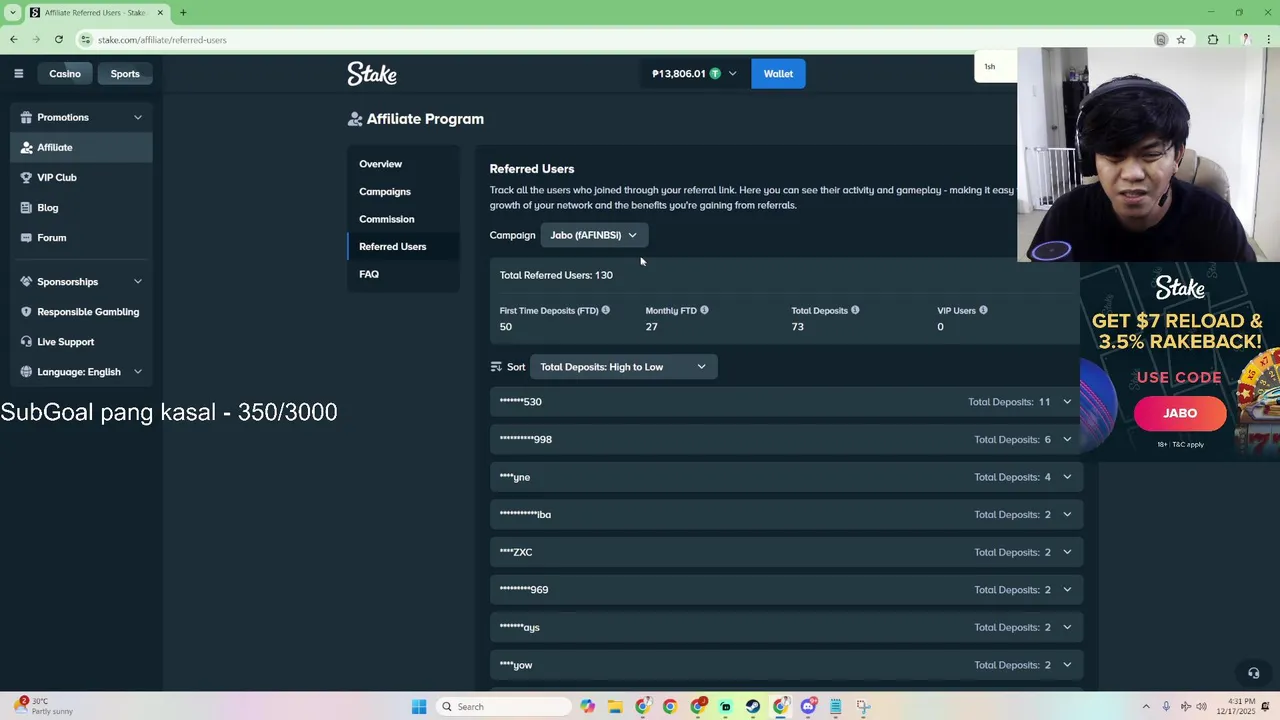Open the site info icon in address bar

86,40
